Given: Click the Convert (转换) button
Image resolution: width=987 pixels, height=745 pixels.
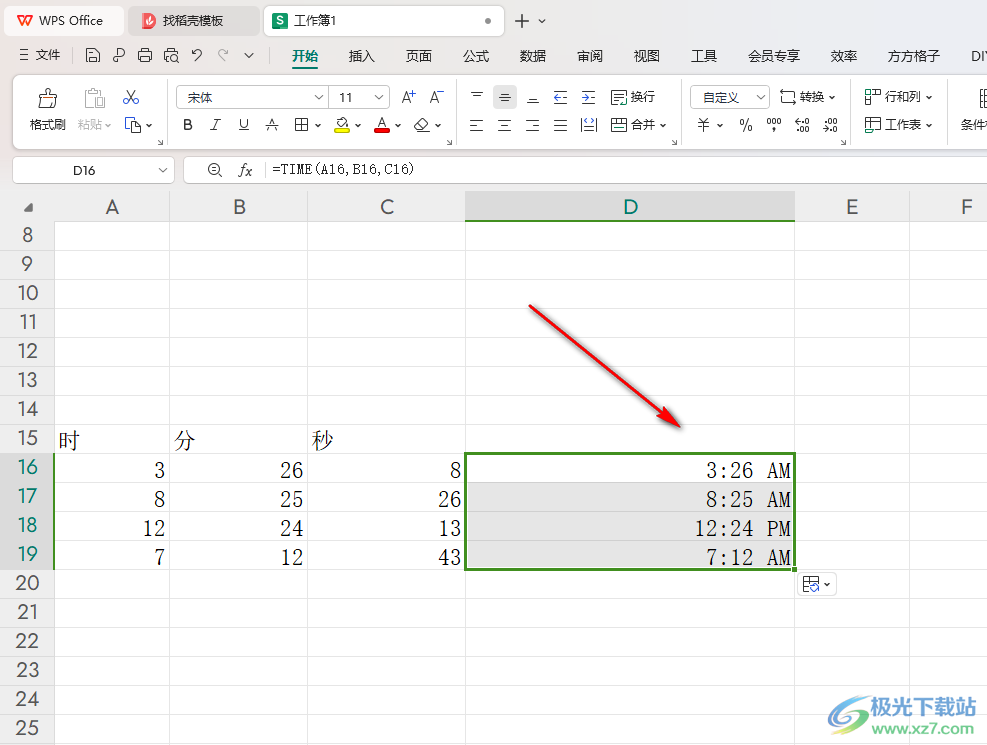Looking at the screenshot, I should 808,97.
